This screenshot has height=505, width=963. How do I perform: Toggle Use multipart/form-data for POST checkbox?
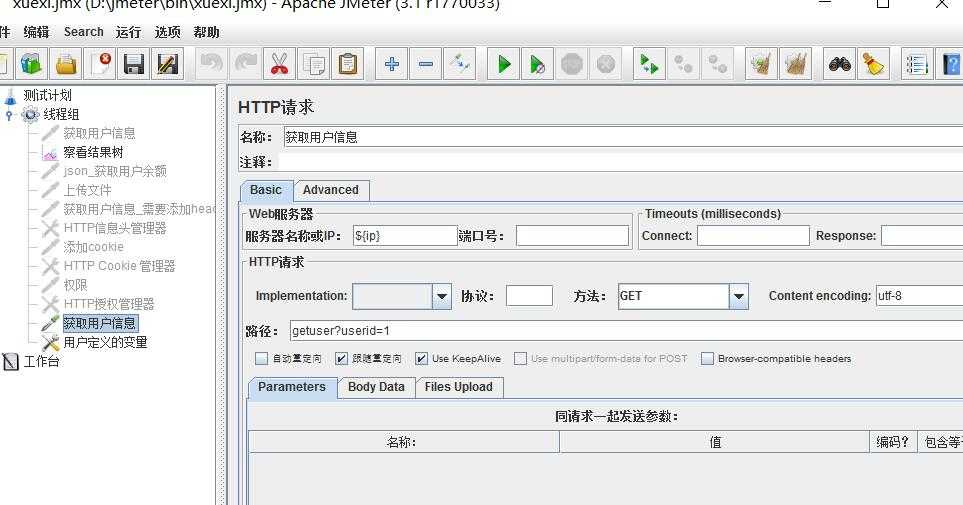click(x=520, y=358)
